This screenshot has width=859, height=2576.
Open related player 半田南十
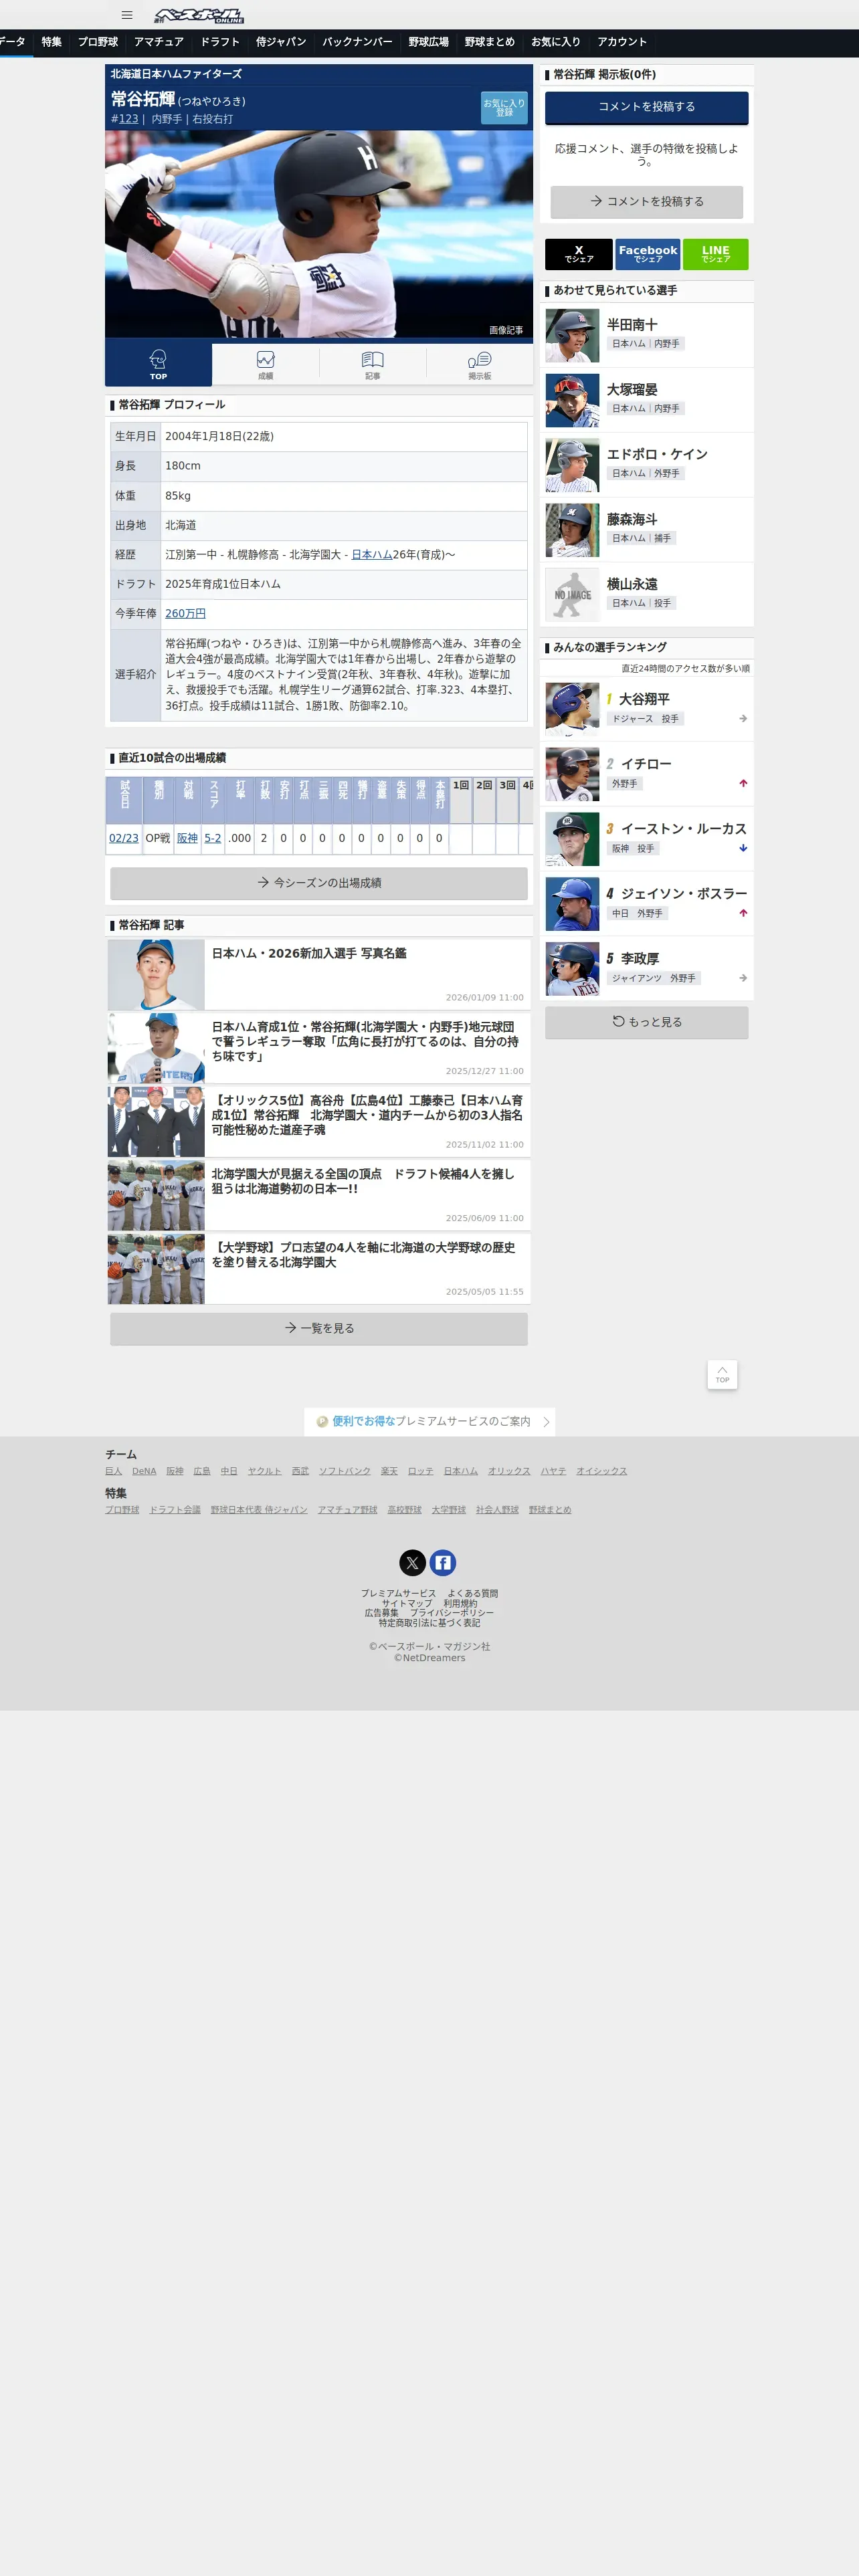click(x=646, y=335)
